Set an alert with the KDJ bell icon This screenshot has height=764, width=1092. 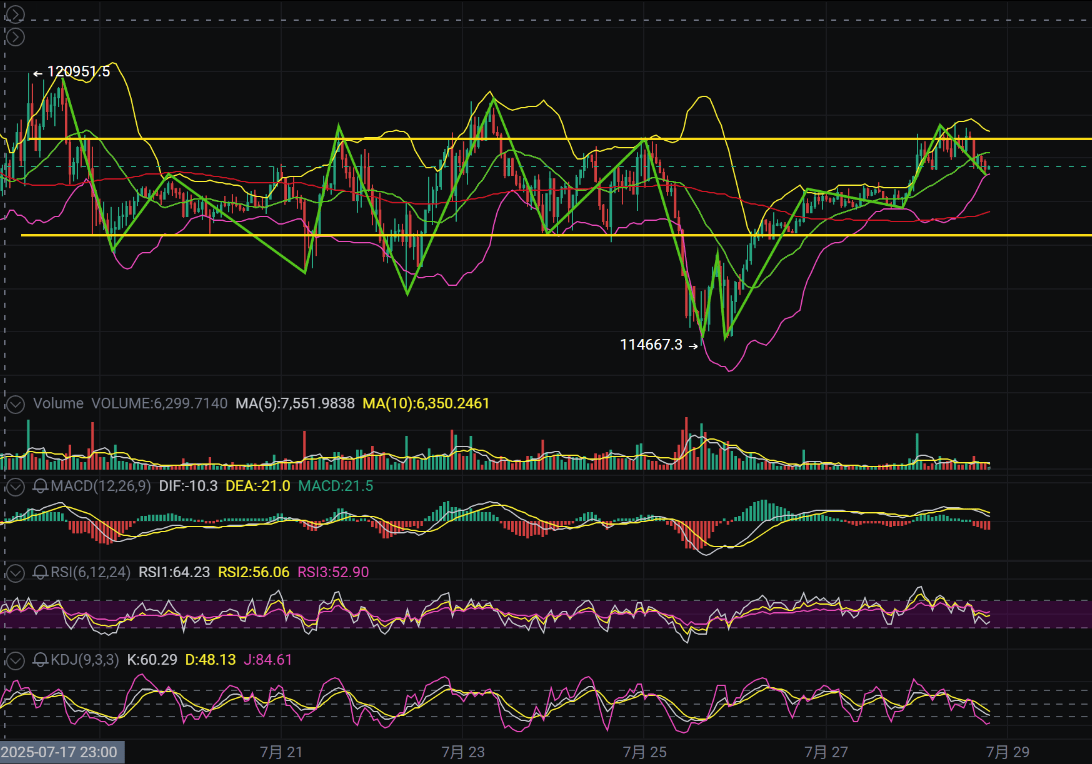point(40,660)
